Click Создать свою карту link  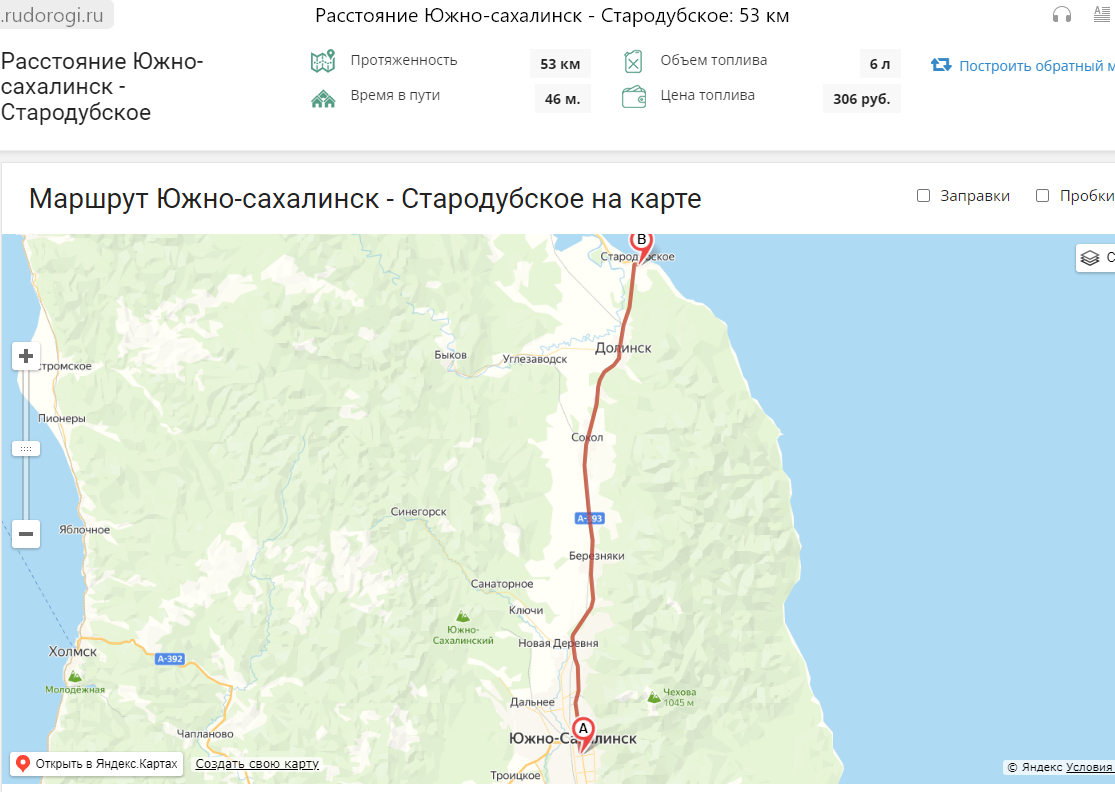click(257, 764)
